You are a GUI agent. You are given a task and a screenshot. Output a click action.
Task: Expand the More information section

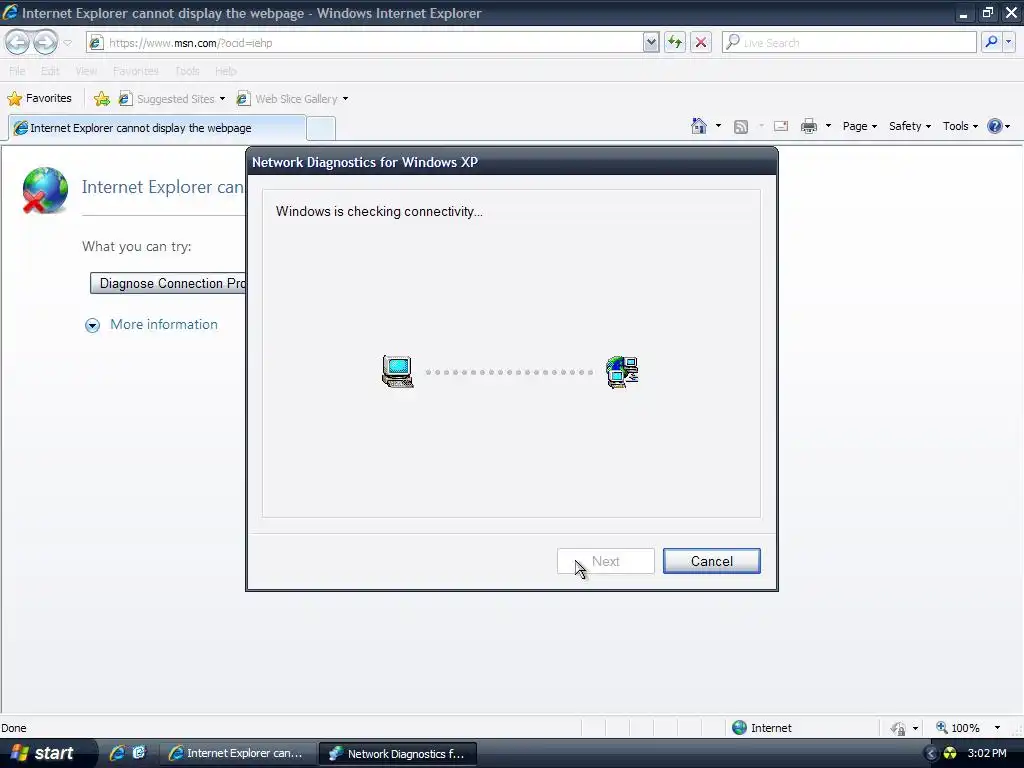[x=152, y=325]
